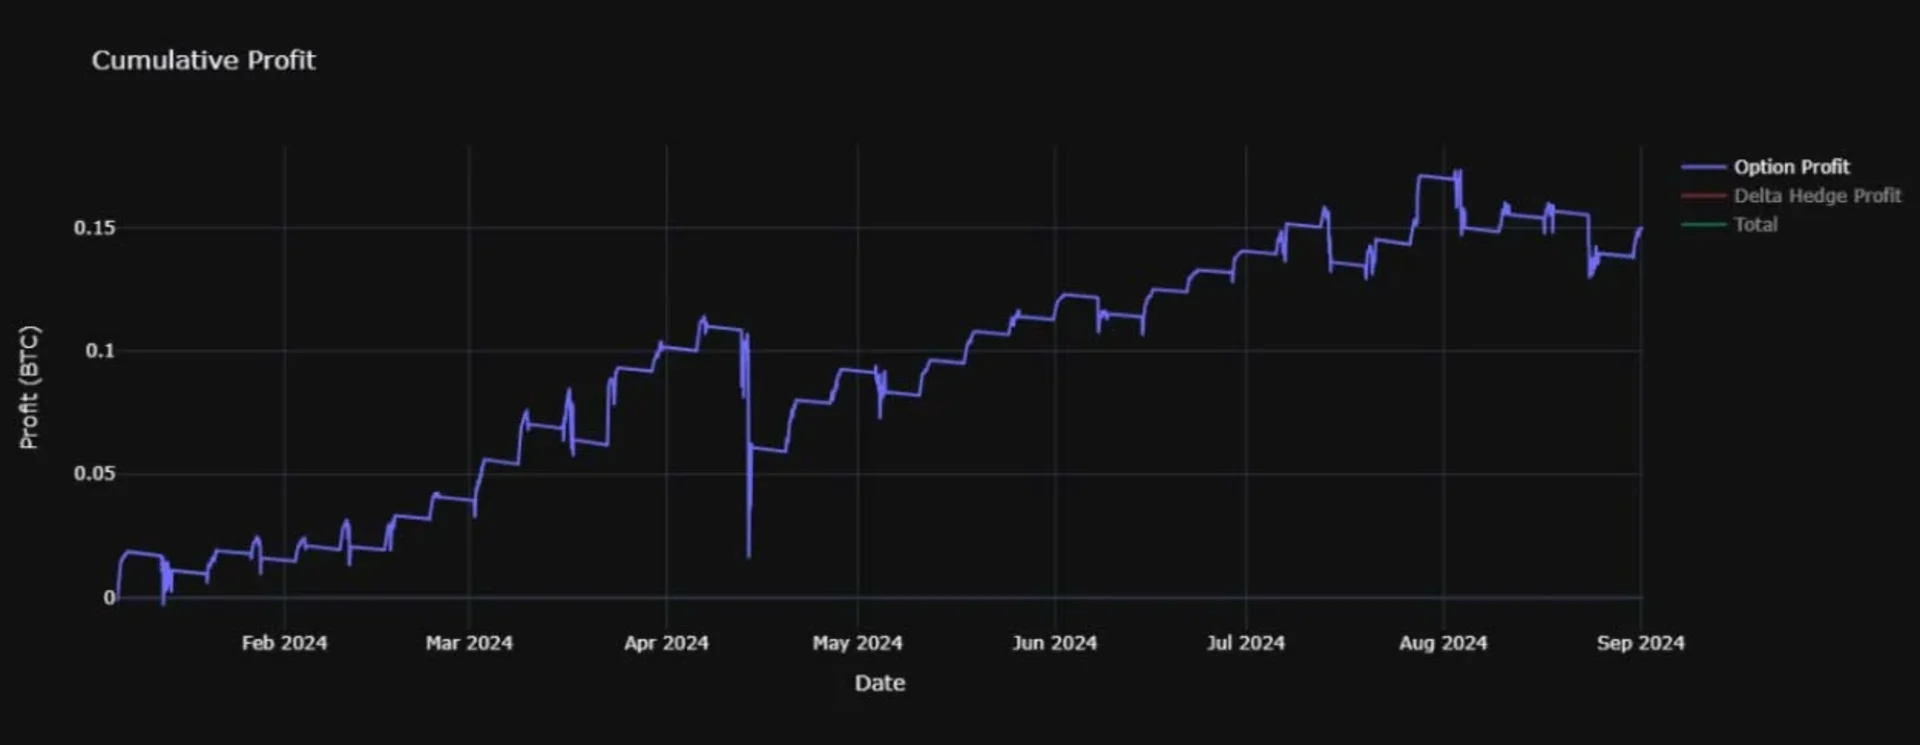Viewport: 1920px width, 745px height.
Task: Click the Apr 2024 axis label
Action: (666, 643)
